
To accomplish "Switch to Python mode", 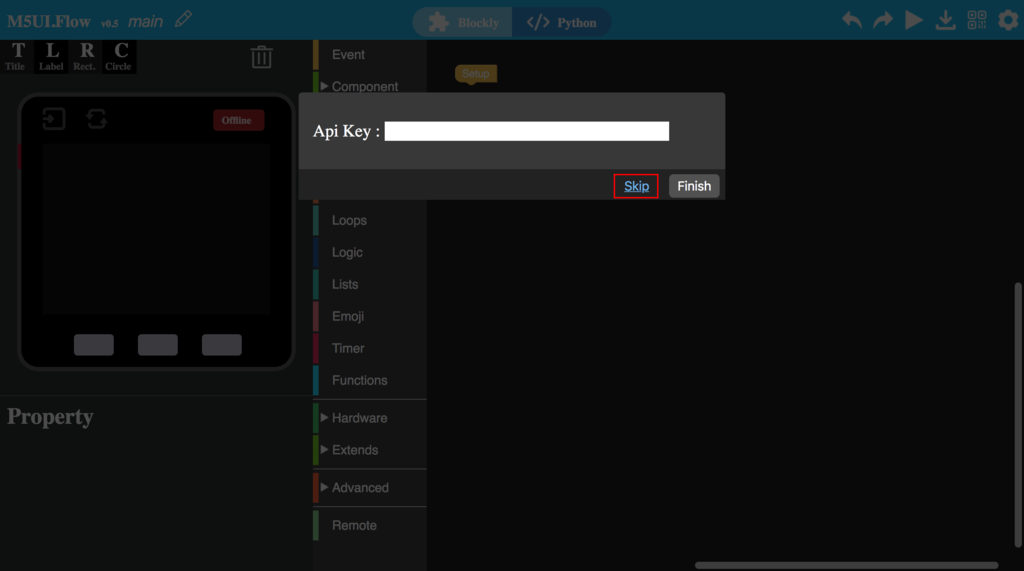I will 562,22.
